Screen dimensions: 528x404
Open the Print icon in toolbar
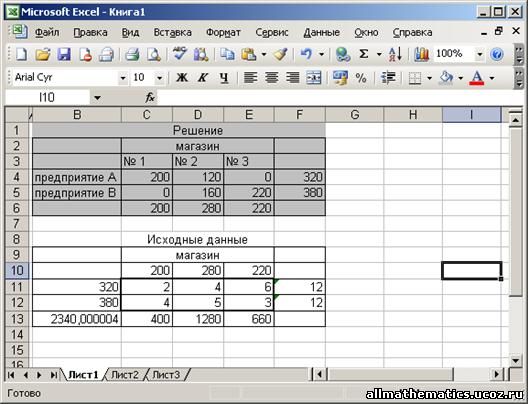click(x=132, y=54)
